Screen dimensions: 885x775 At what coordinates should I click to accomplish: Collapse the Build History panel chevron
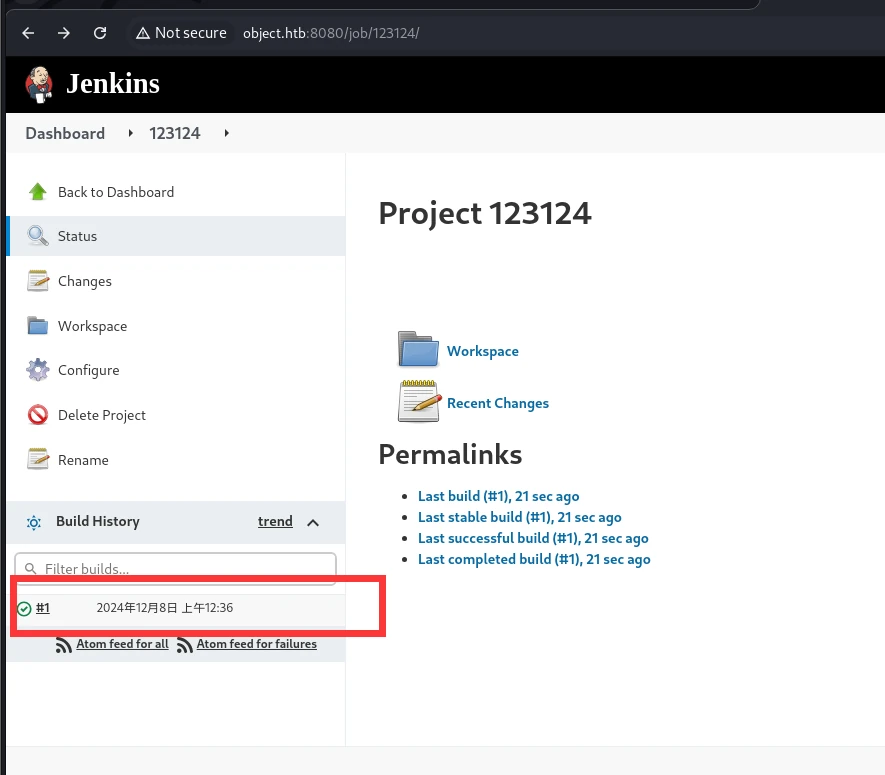(313, 523)
